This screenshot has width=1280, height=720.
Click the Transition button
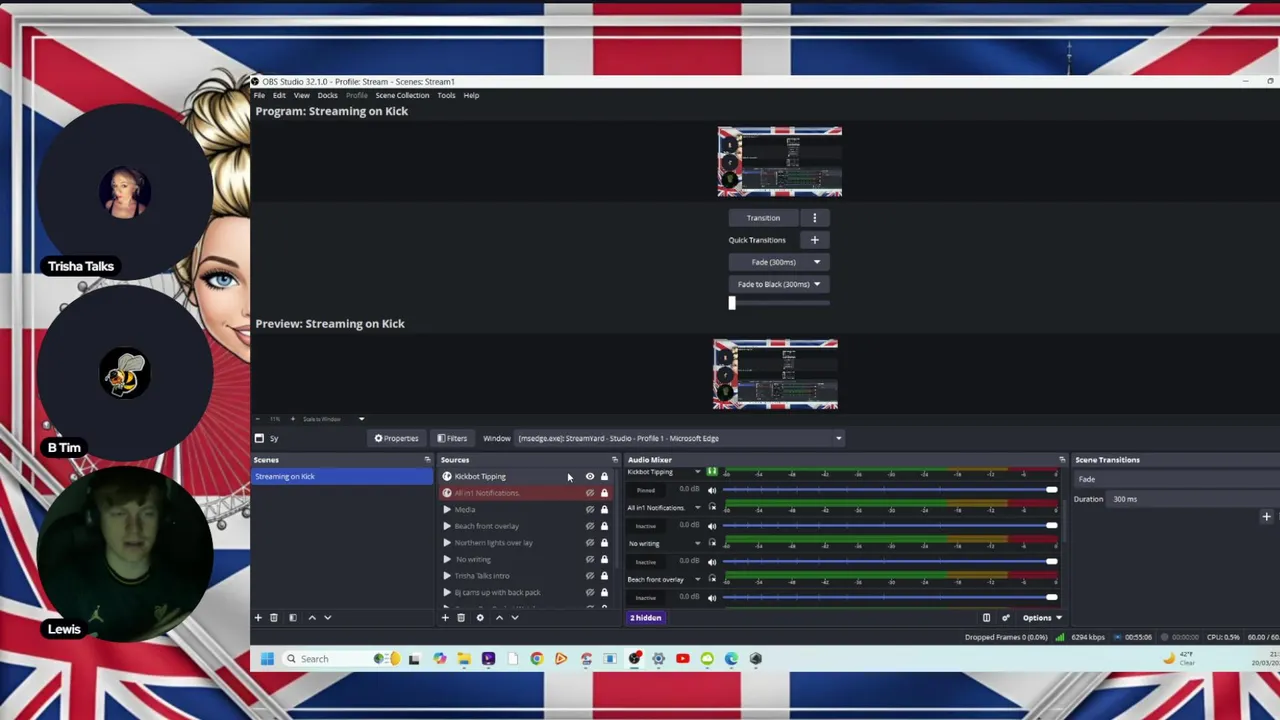pyautogui.click(x=763, y=218)
